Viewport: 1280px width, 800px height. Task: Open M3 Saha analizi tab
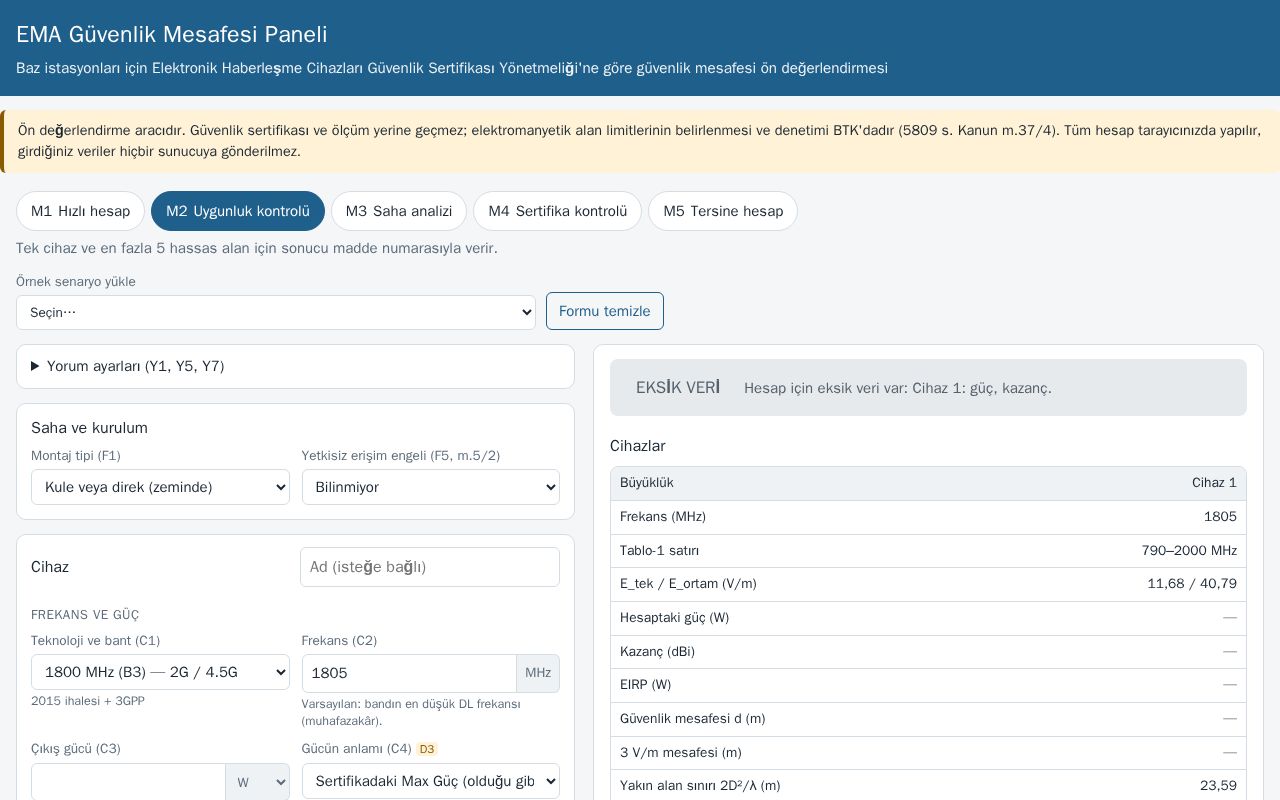(399, 211)
